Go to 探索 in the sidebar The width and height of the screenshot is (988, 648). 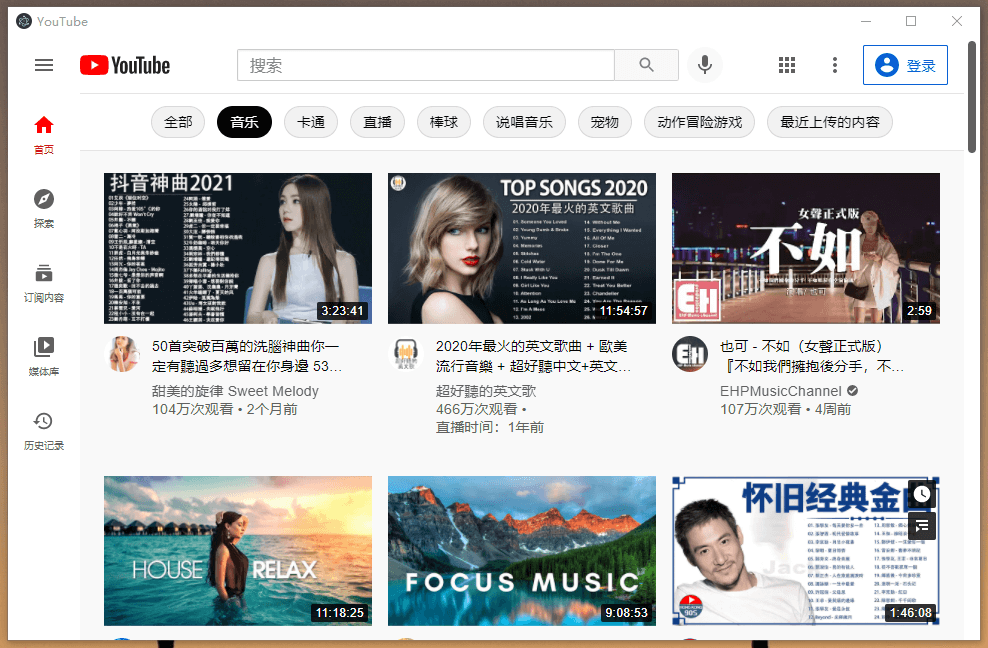43,209
